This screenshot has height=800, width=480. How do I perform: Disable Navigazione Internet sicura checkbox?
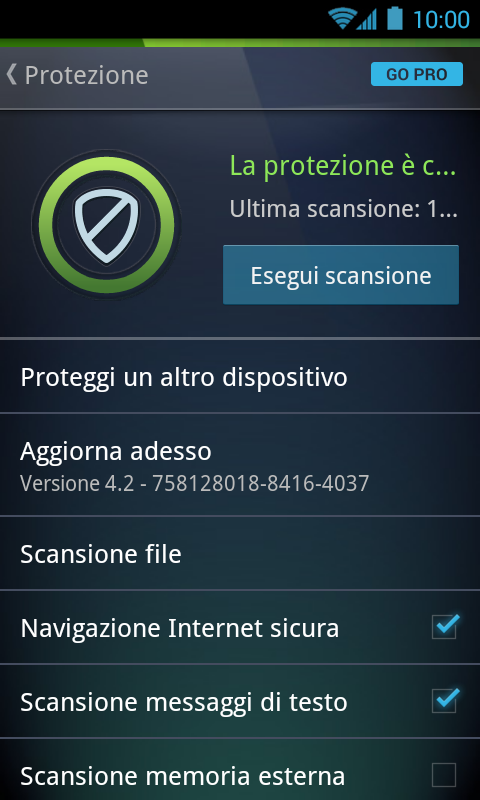(444, 627)
